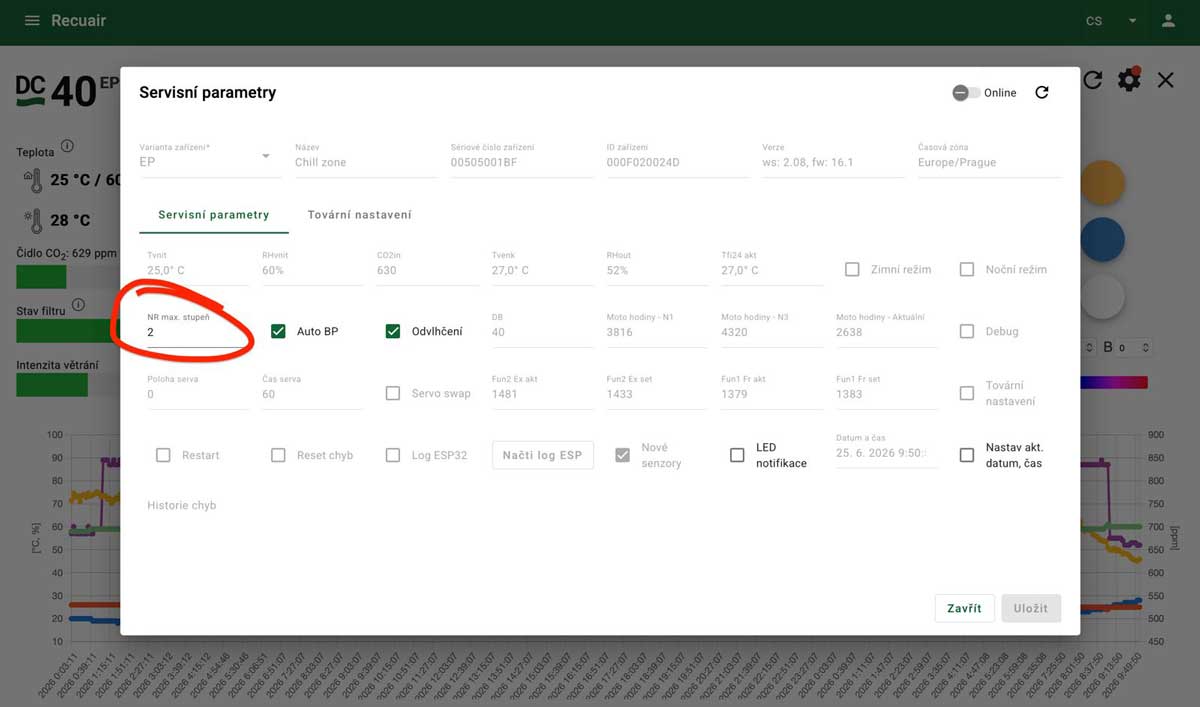Open the user account icon
Viewport: 1200px width, 707px height.
(1167, 21)
